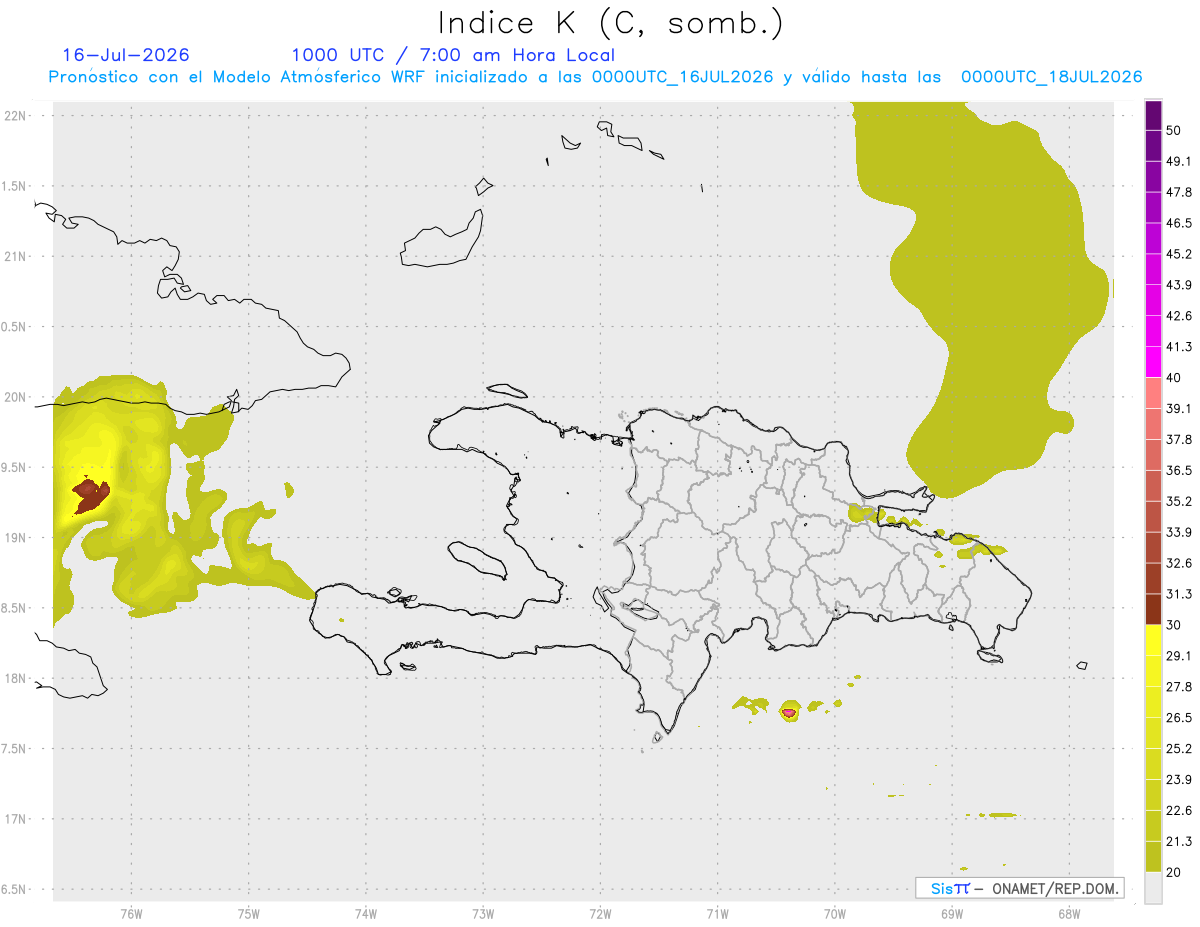Click the '73W' longitude label

tap(483, 912)
